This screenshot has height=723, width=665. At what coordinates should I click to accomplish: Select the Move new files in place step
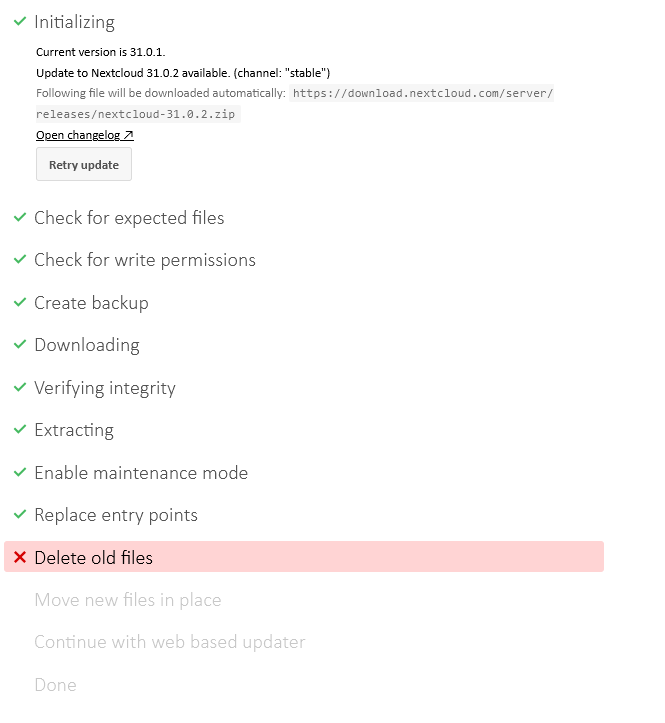coord(128,600)
